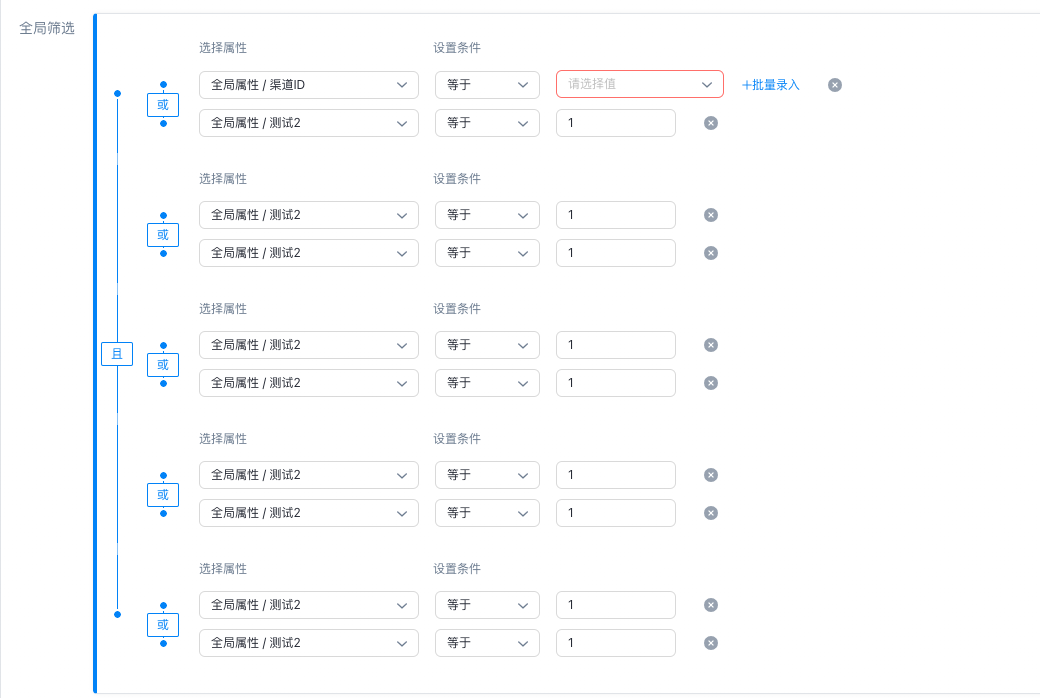The height and width of the screenshot is (698, 1040).
Task: Toggle 或 operator of first group
Action: point(162,105)
